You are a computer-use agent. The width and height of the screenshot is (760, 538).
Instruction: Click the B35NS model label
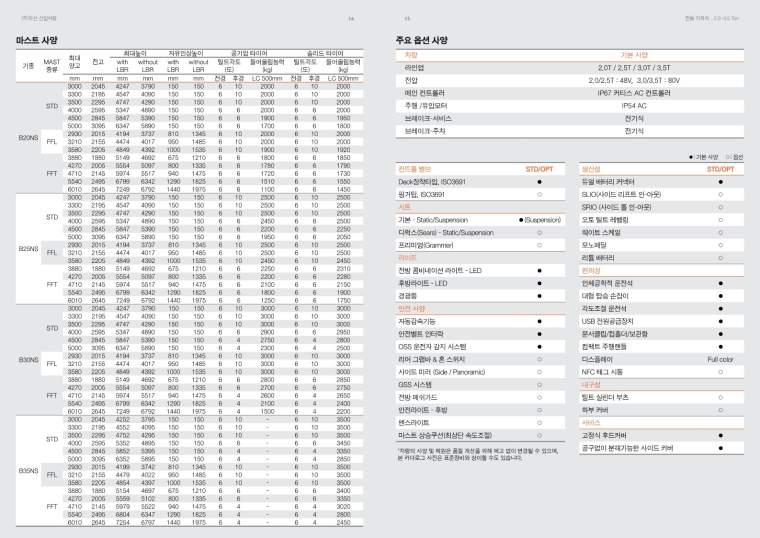(x=28, y=469)
